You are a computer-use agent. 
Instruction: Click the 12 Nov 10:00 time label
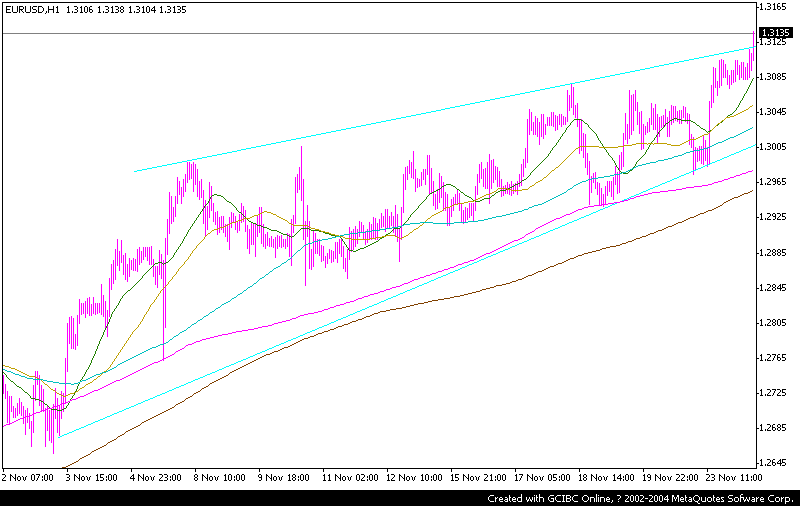point(414,478)
